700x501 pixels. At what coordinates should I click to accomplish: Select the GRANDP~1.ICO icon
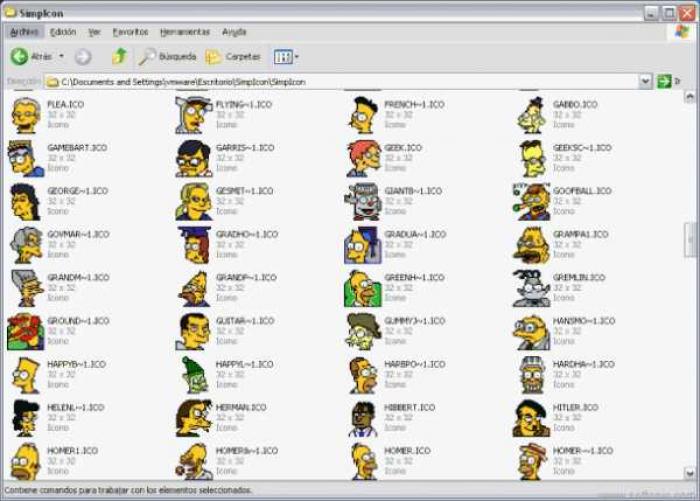194,288
